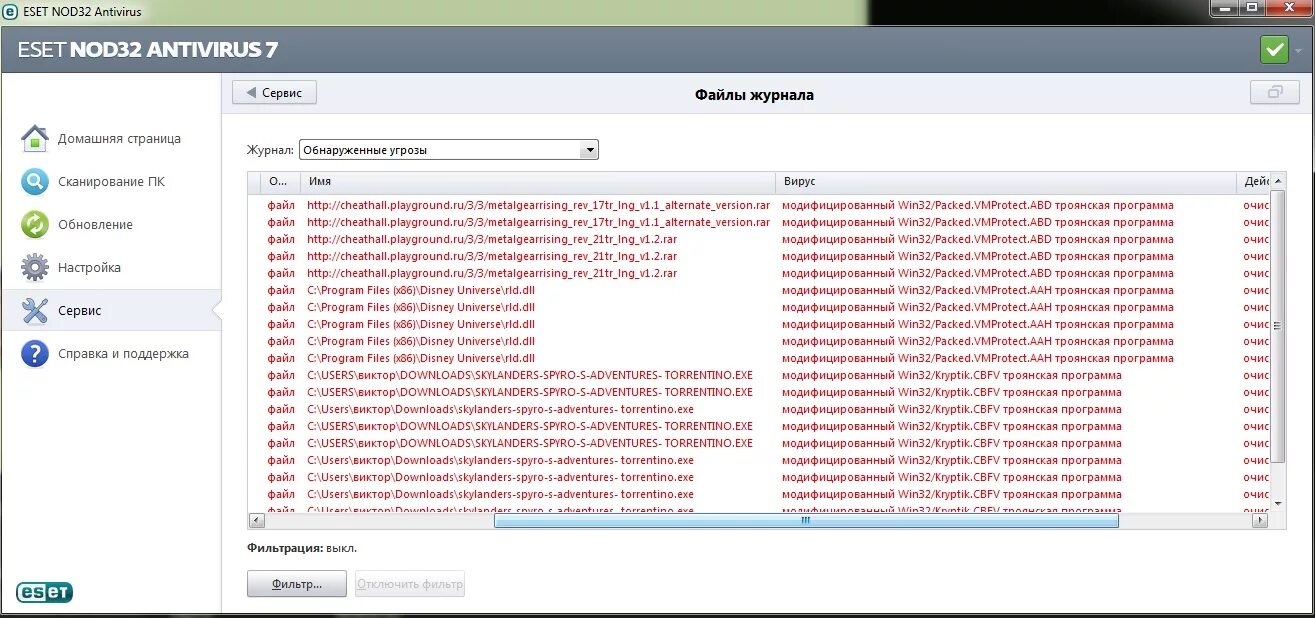Click the green refresh icon for Обновление

[35, 224]
